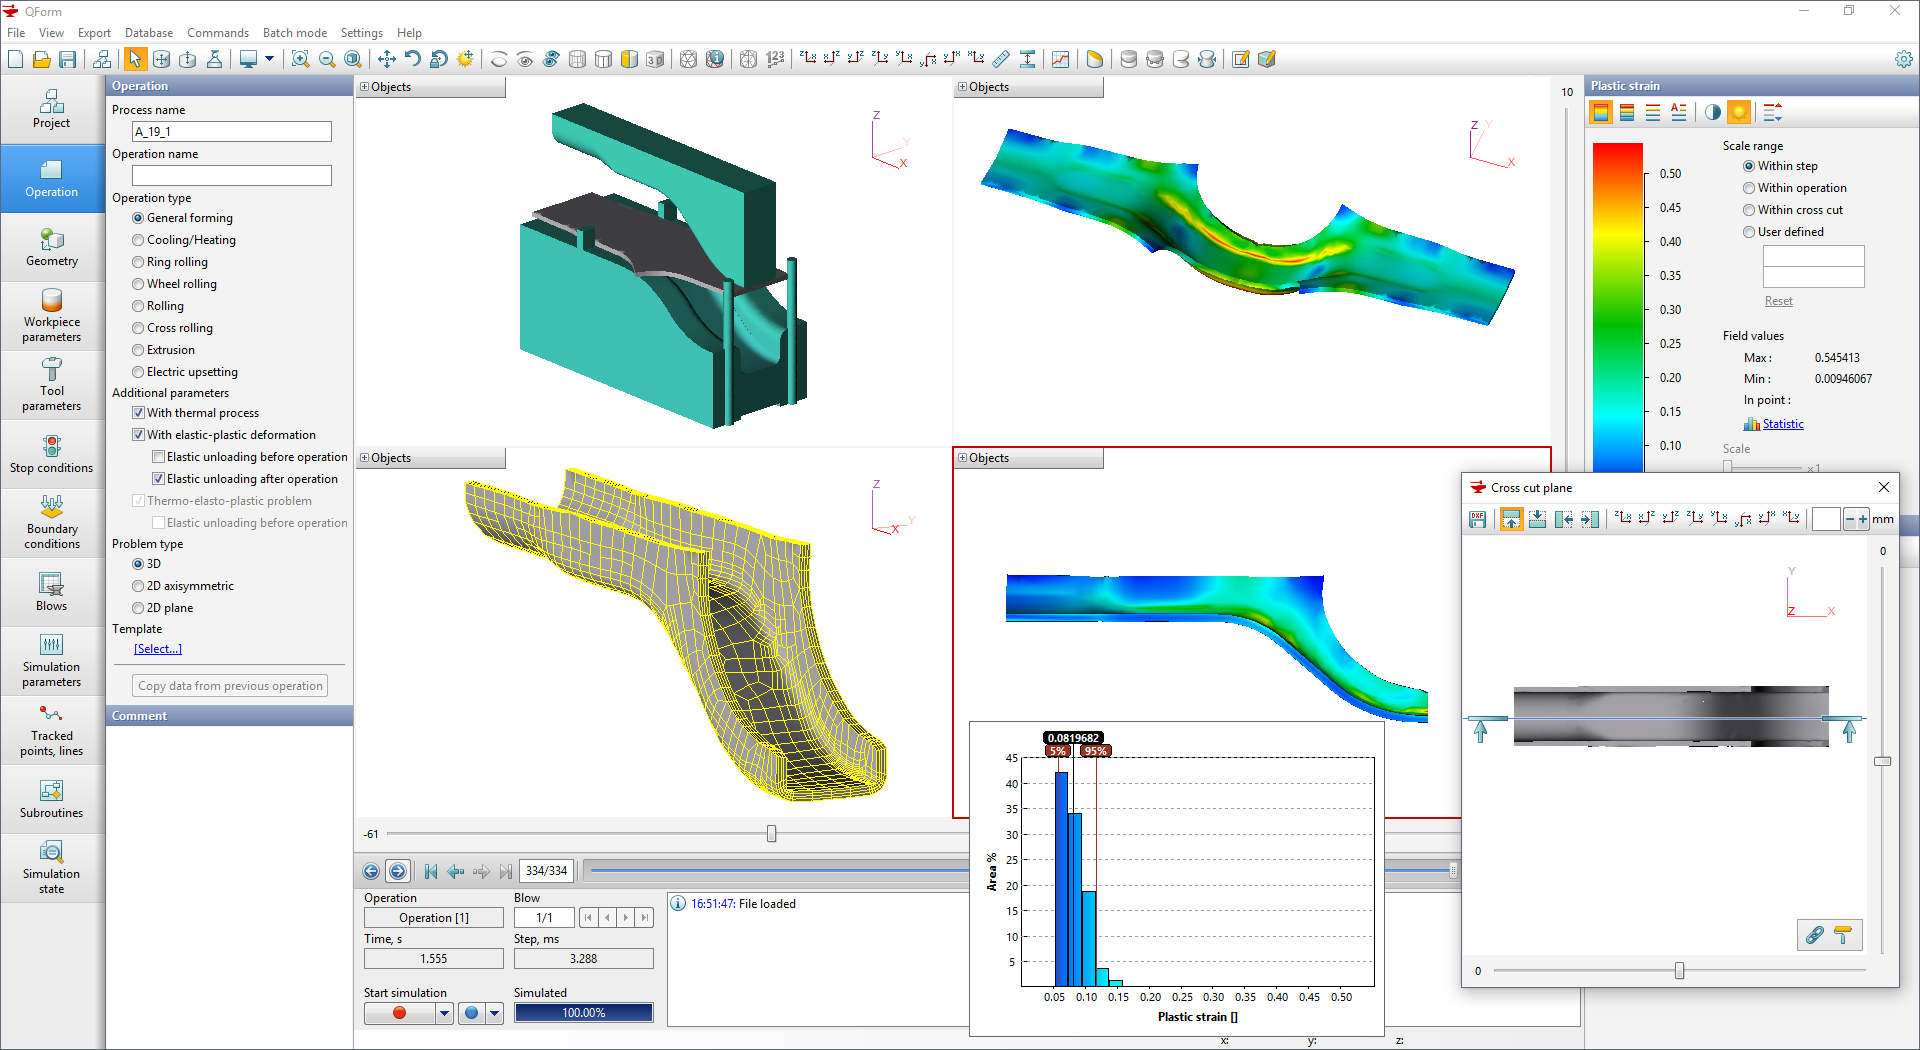The image size is (1920, 1050).
Task: Expand Objects tree in bottom-right viewport
Action: [963, 458]
